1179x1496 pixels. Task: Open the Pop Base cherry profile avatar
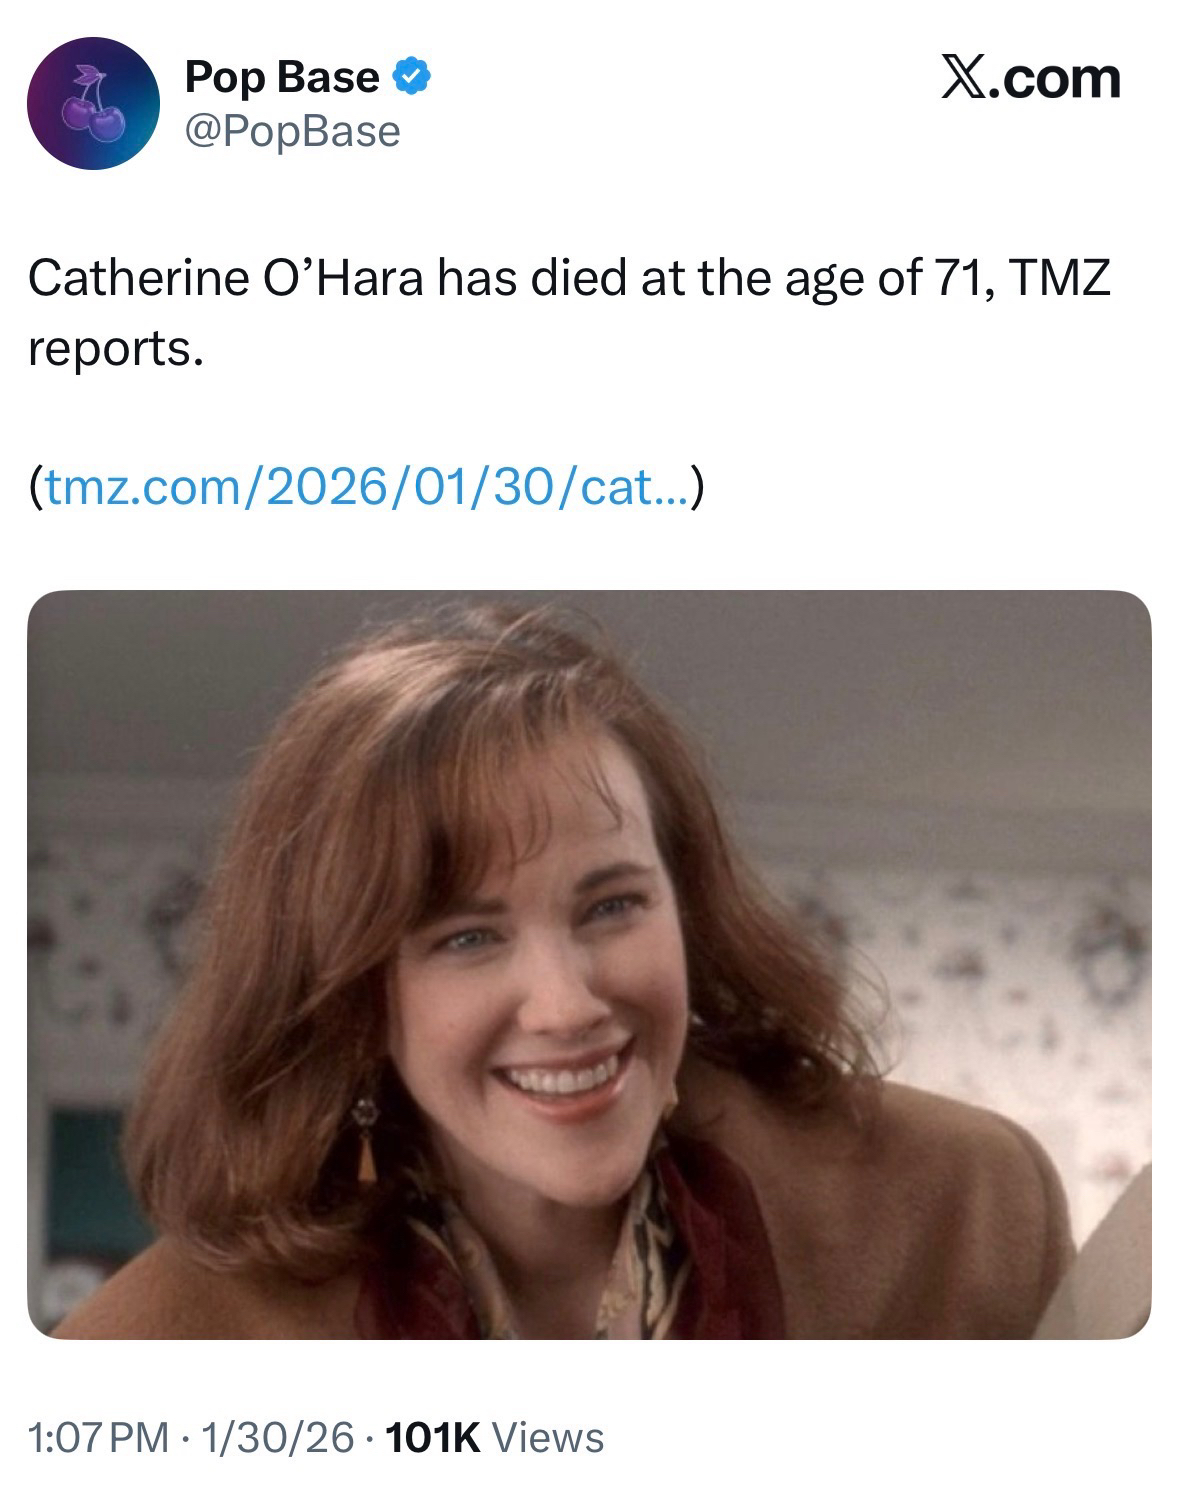(93, 103)
